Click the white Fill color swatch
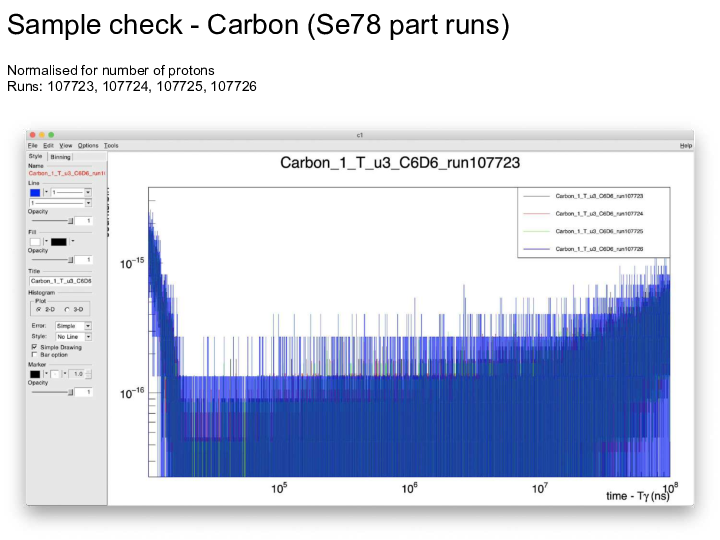 [35, 242]
